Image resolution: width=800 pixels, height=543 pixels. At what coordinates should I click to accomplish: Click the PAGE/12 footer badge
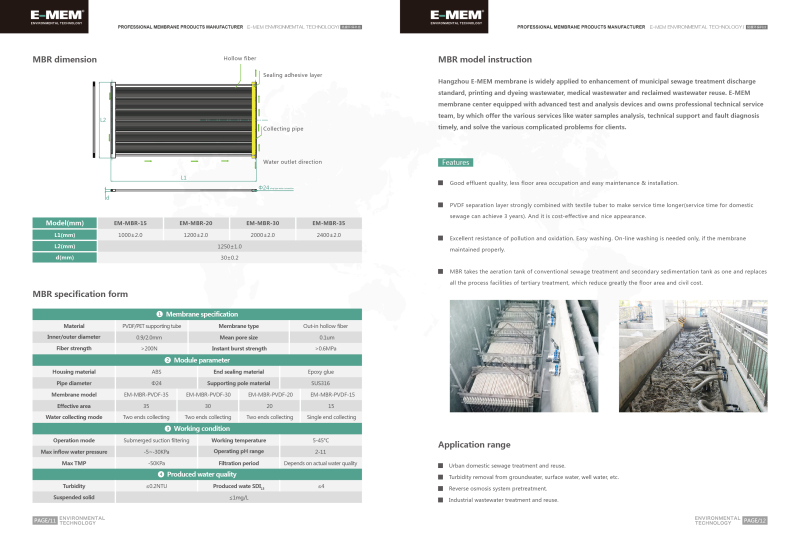coord(755,520)
